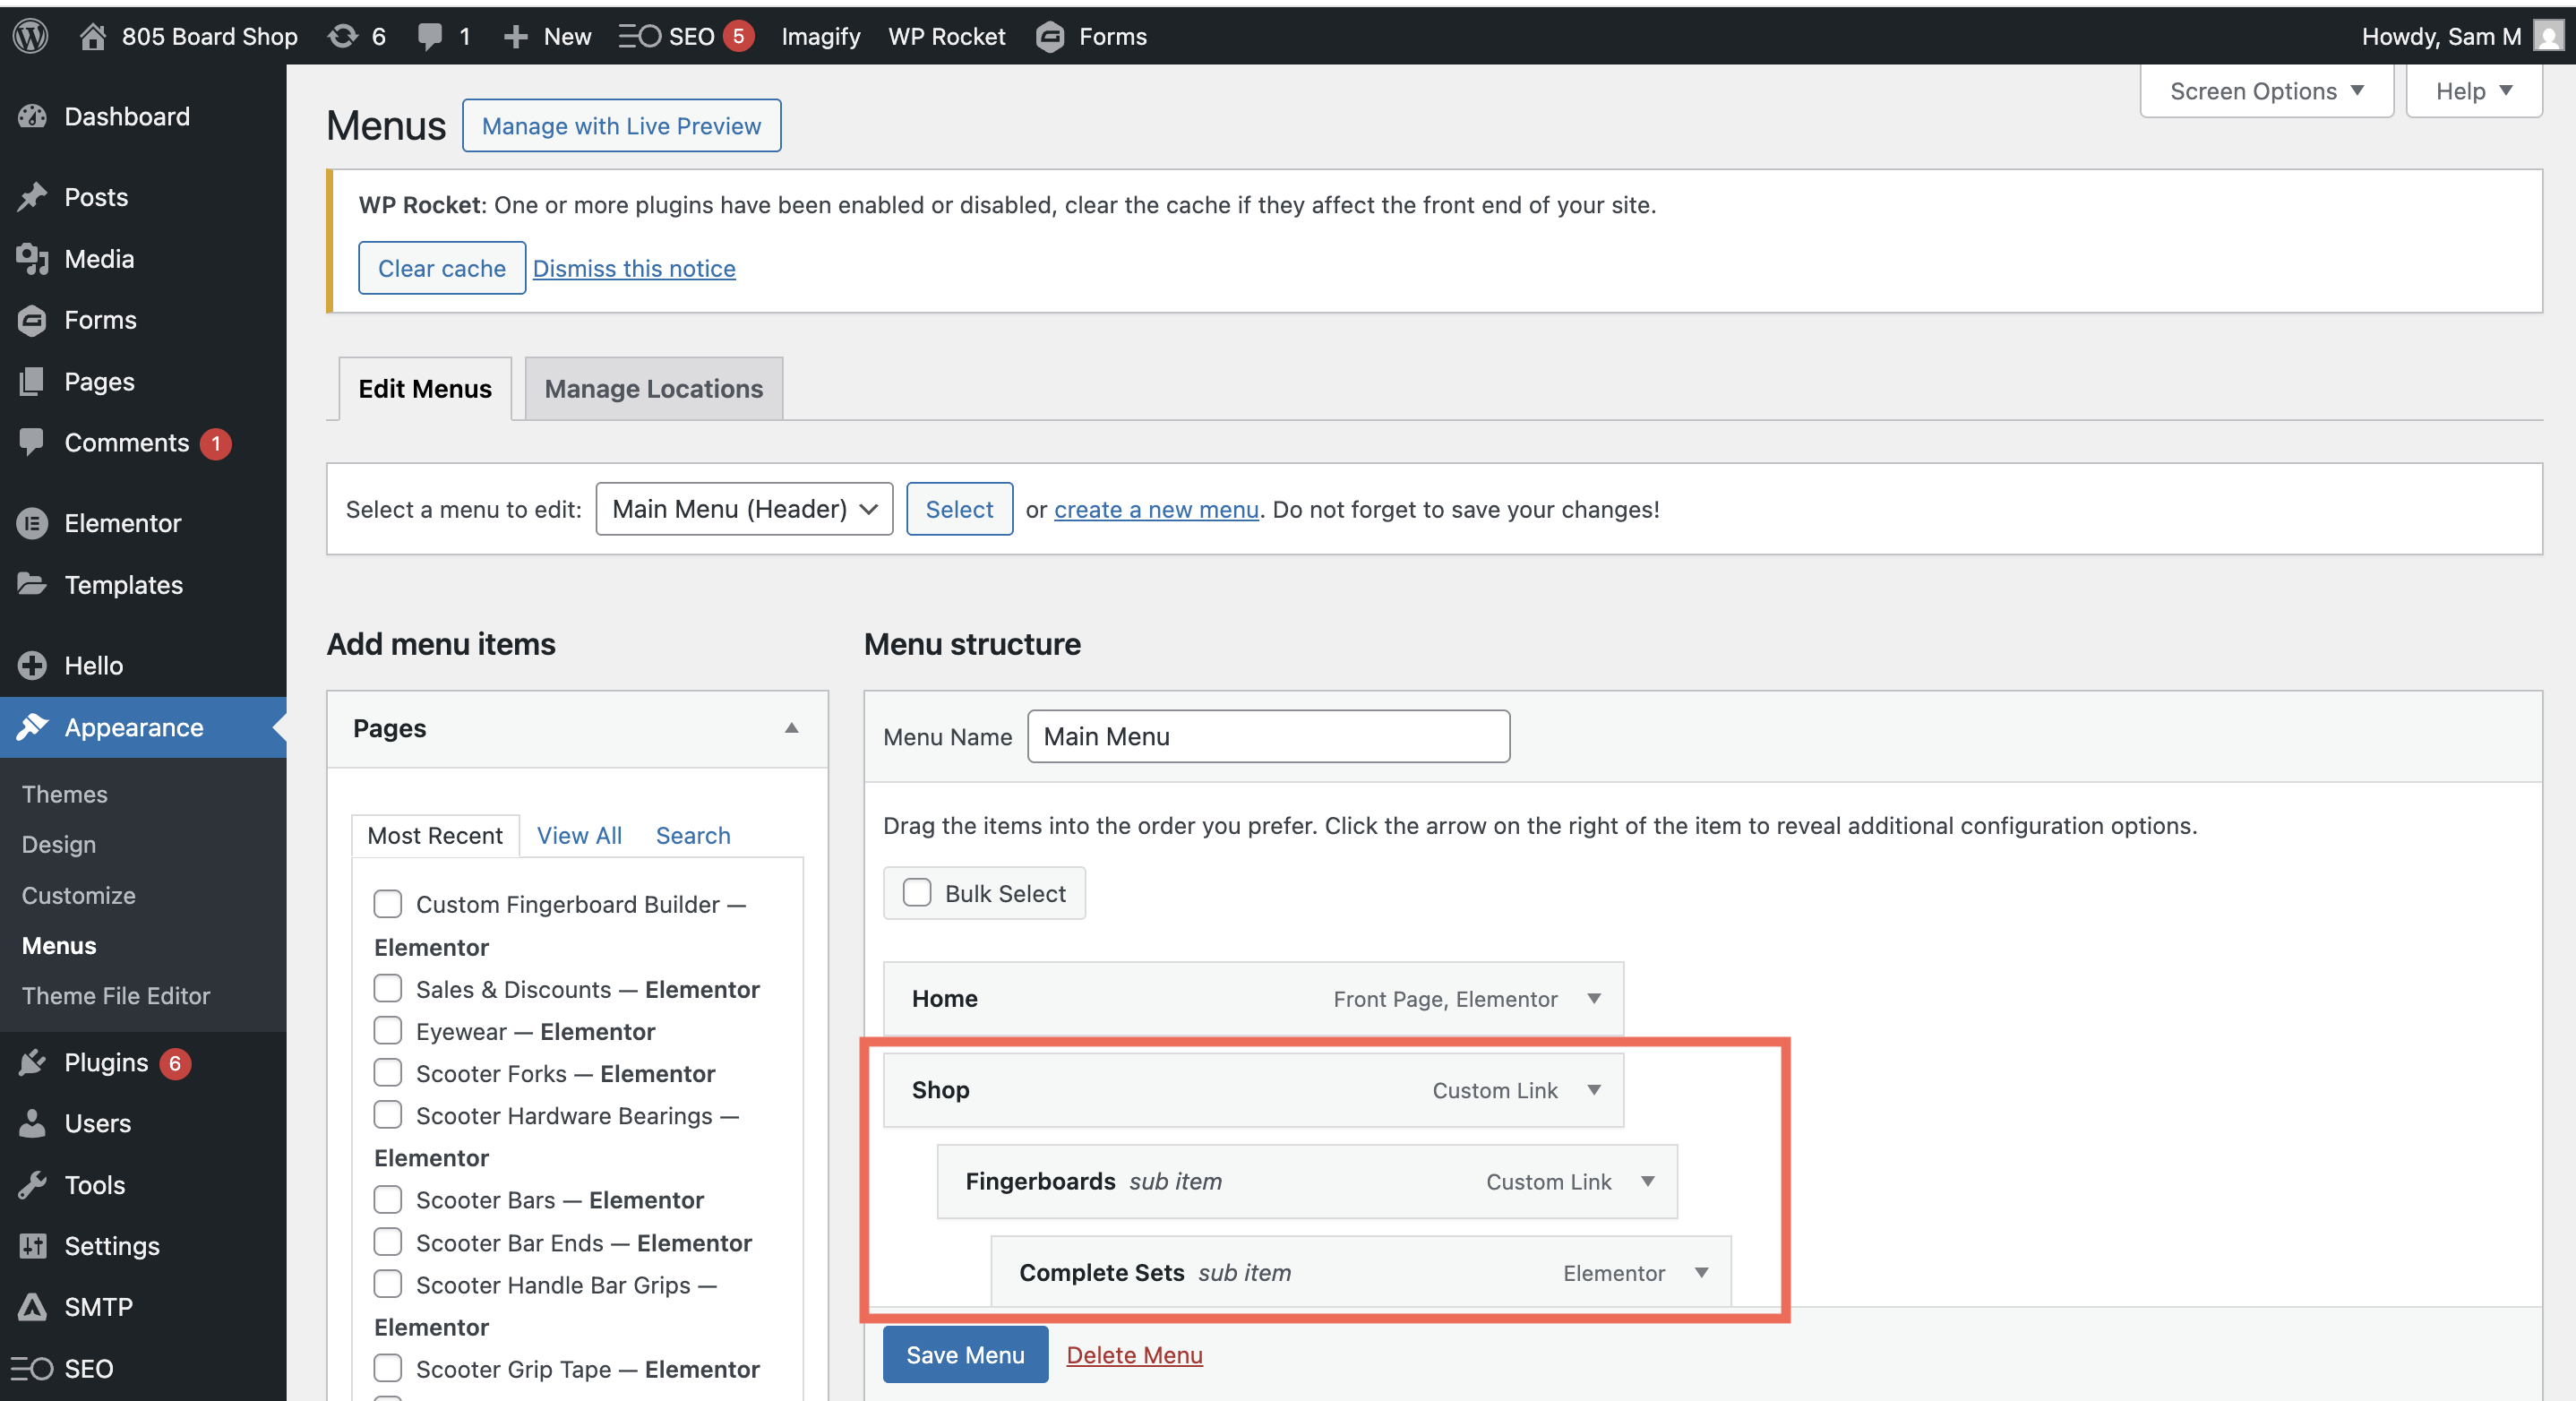Click the user avatar next to Howdy
Image resolution: width=2576 pixels, height=1401 pixels.
click(x=2549, y=36)
